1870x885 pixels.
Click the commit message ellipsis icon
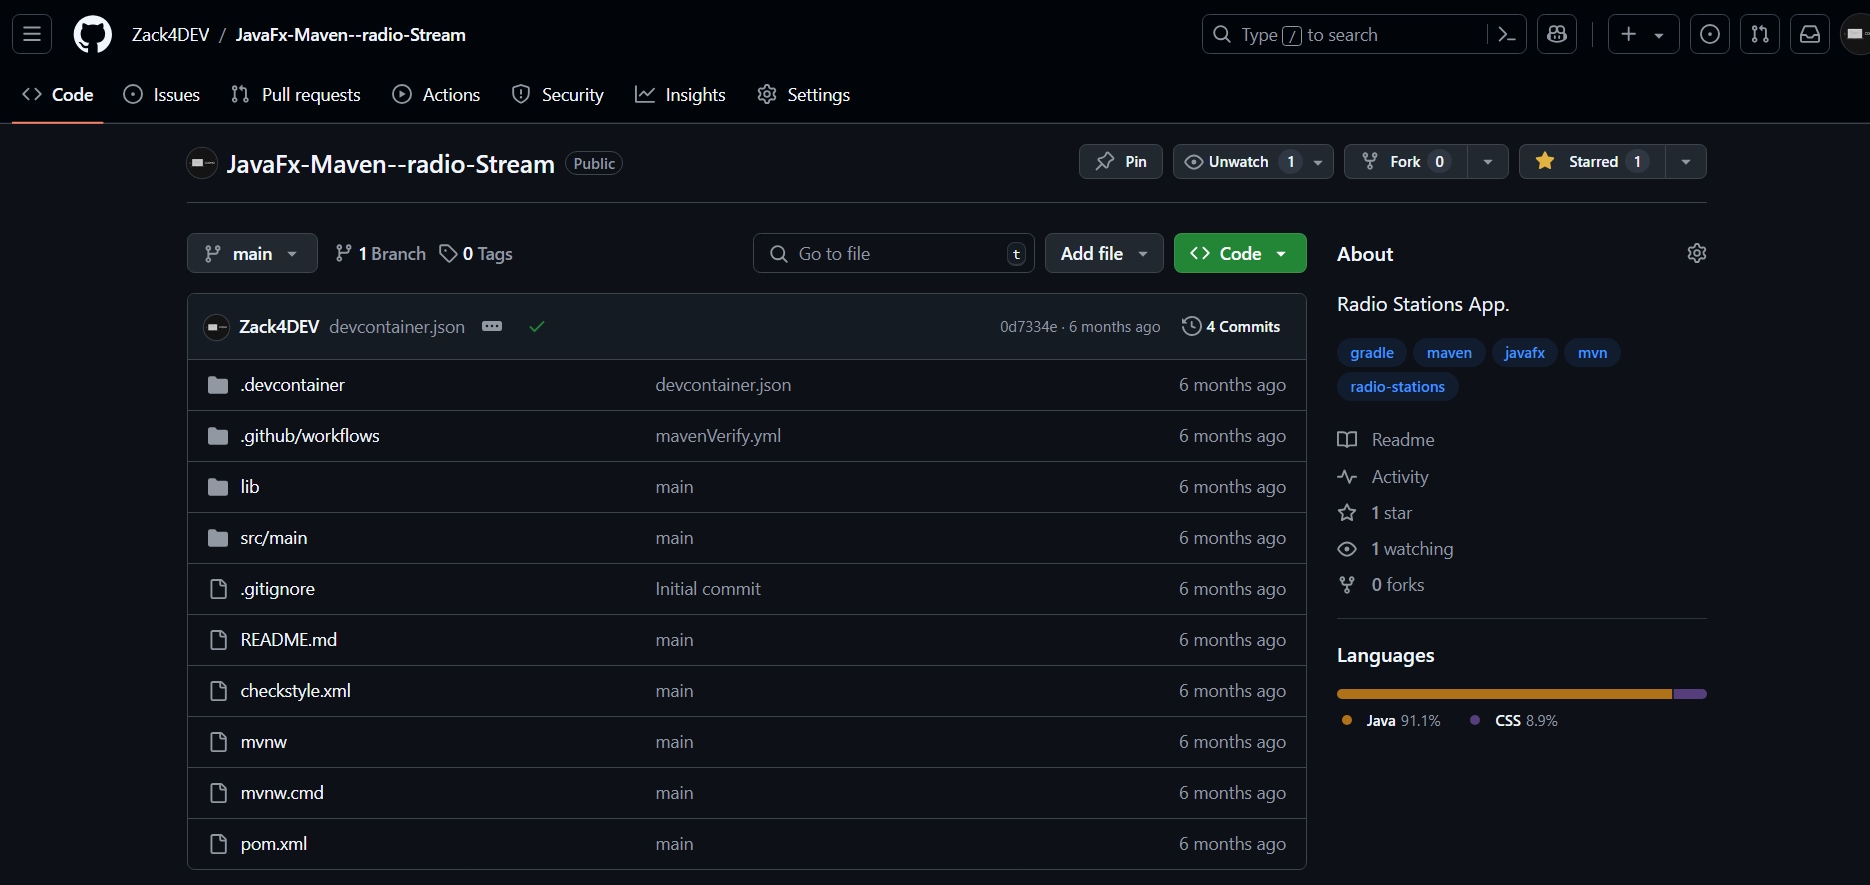[x=492, y=326]
